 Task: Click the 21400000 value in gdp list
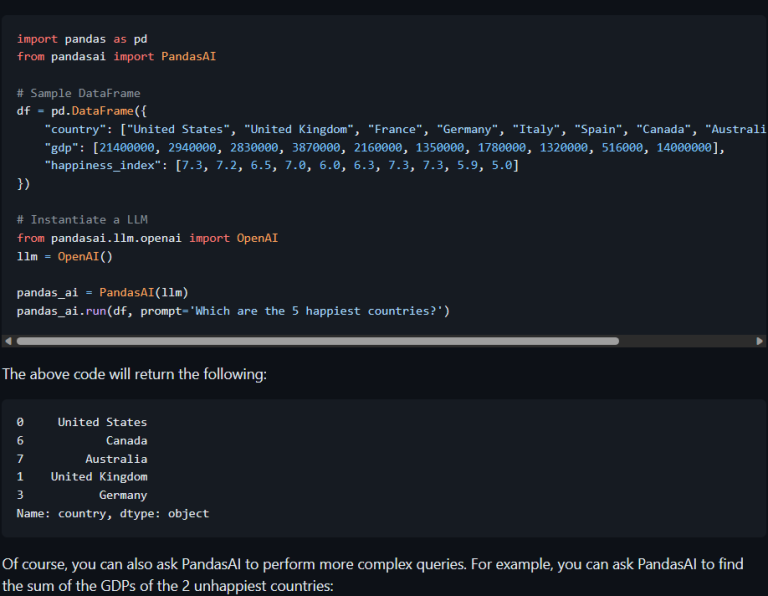click(127, 147)
